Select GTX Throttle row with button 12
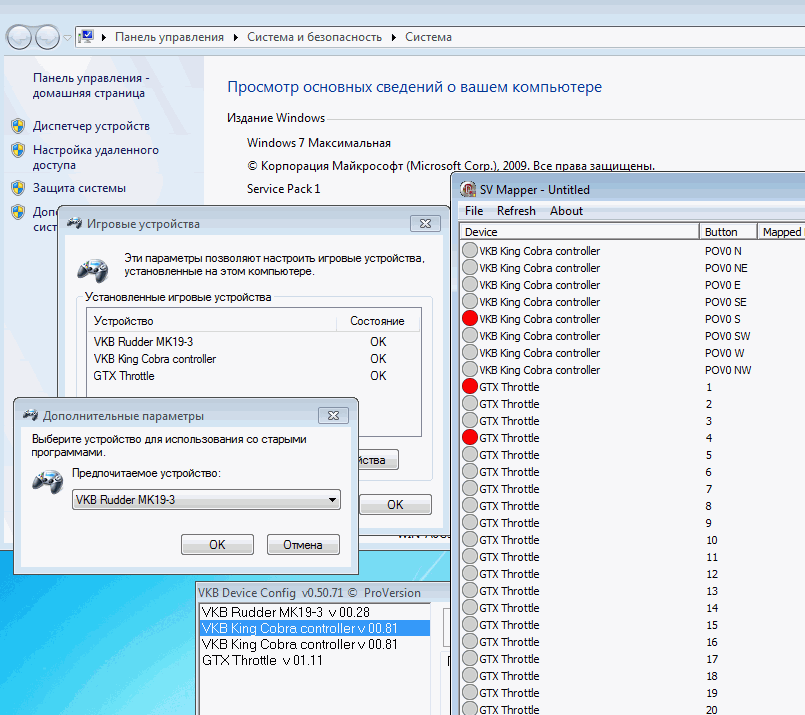Viewport: 805px width, 715px height. (x=632, y=574)
